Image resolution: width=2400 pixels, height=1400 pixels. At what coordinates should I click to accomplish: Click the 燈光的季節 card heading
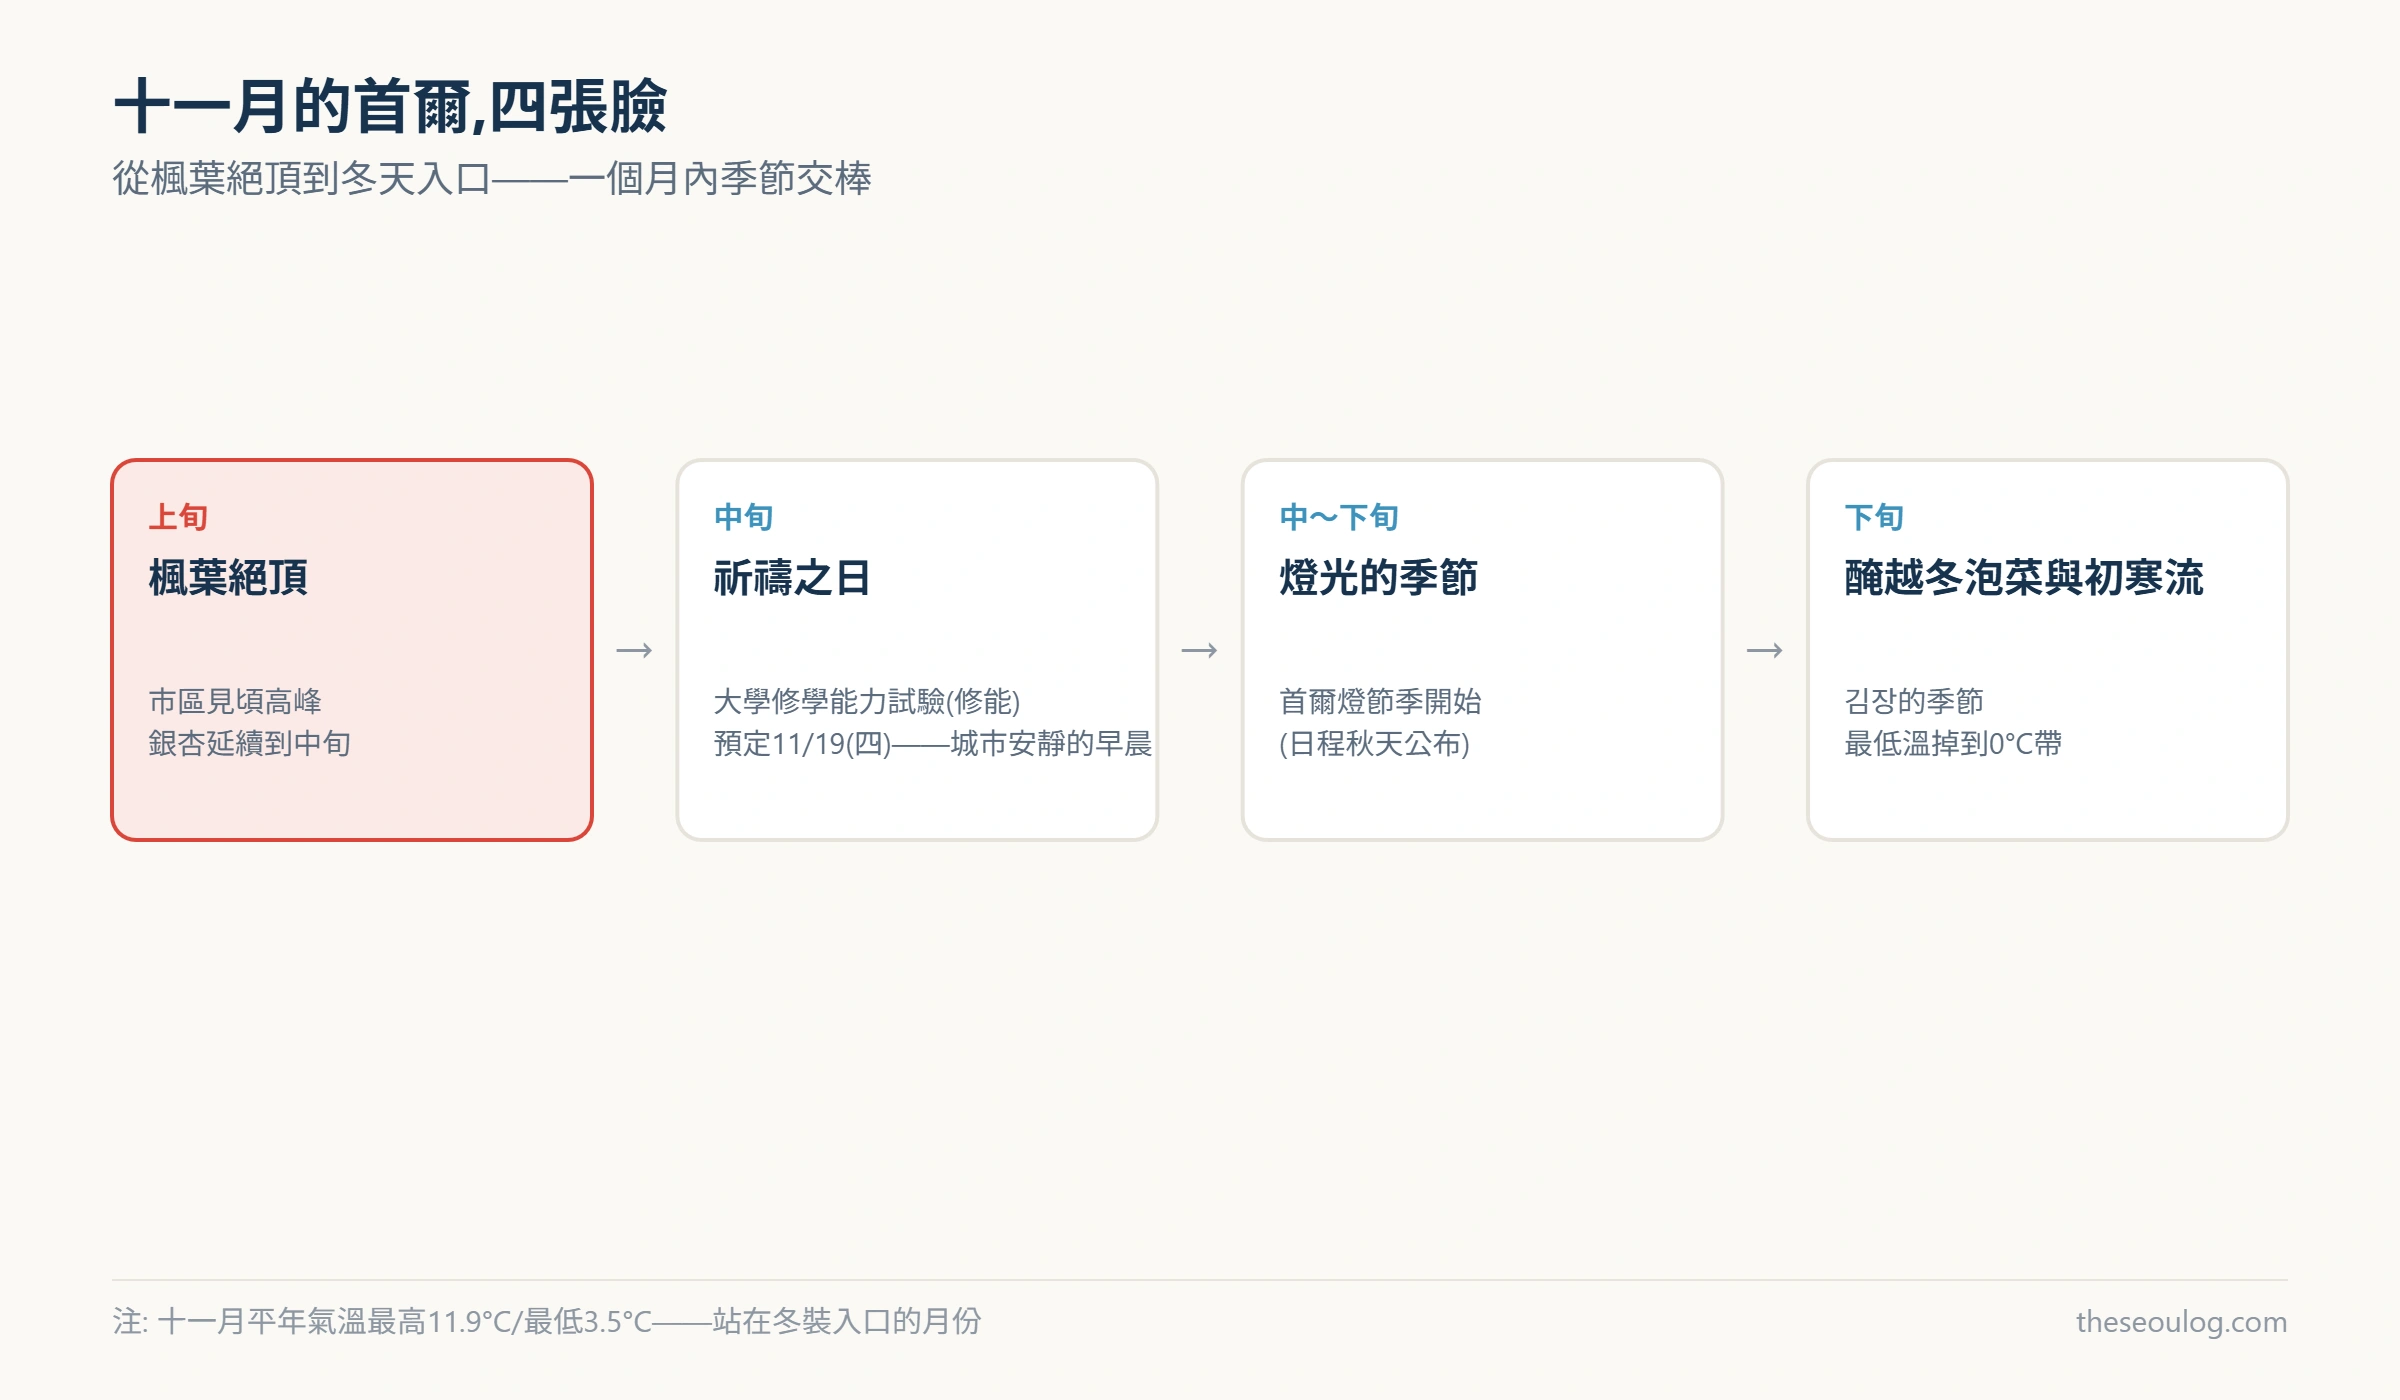[1378, 578]
